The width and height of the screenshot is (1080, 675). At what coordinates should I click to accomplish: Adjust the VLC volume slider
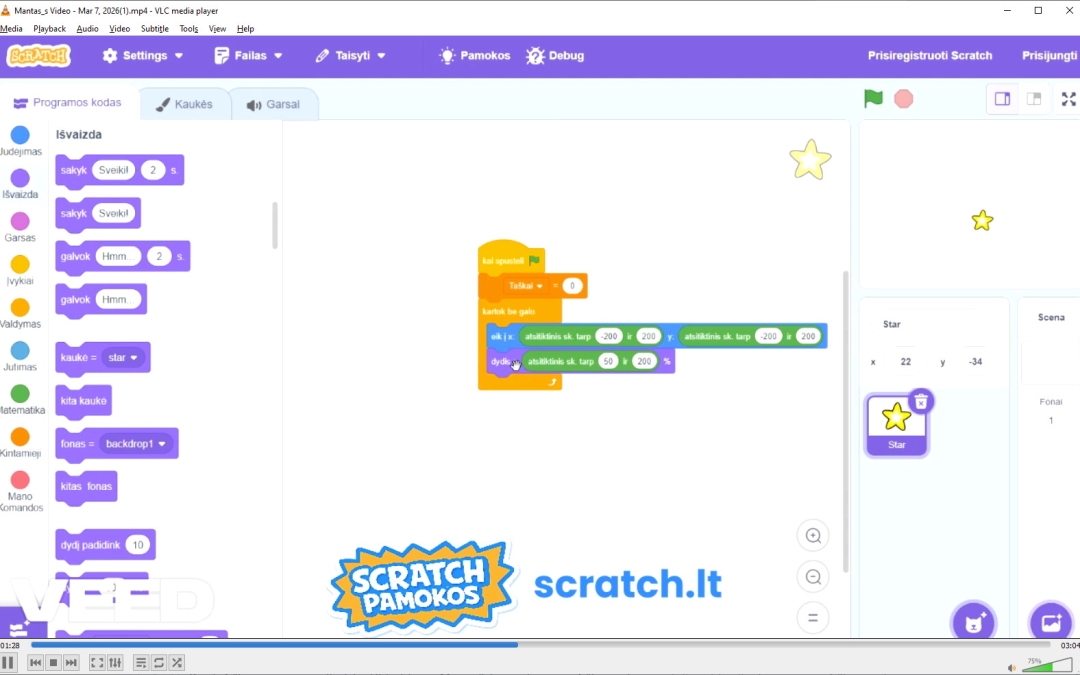[1047, 666]
